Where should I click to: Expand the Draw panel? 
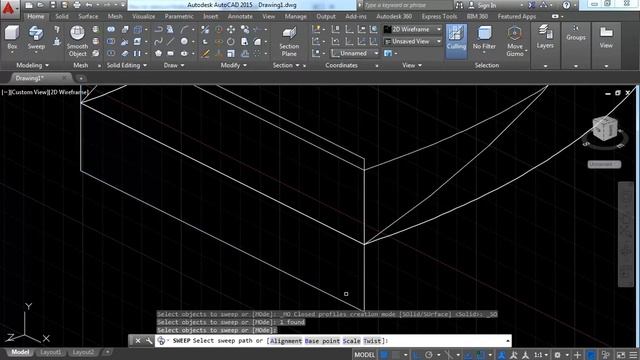coord(174,65)
